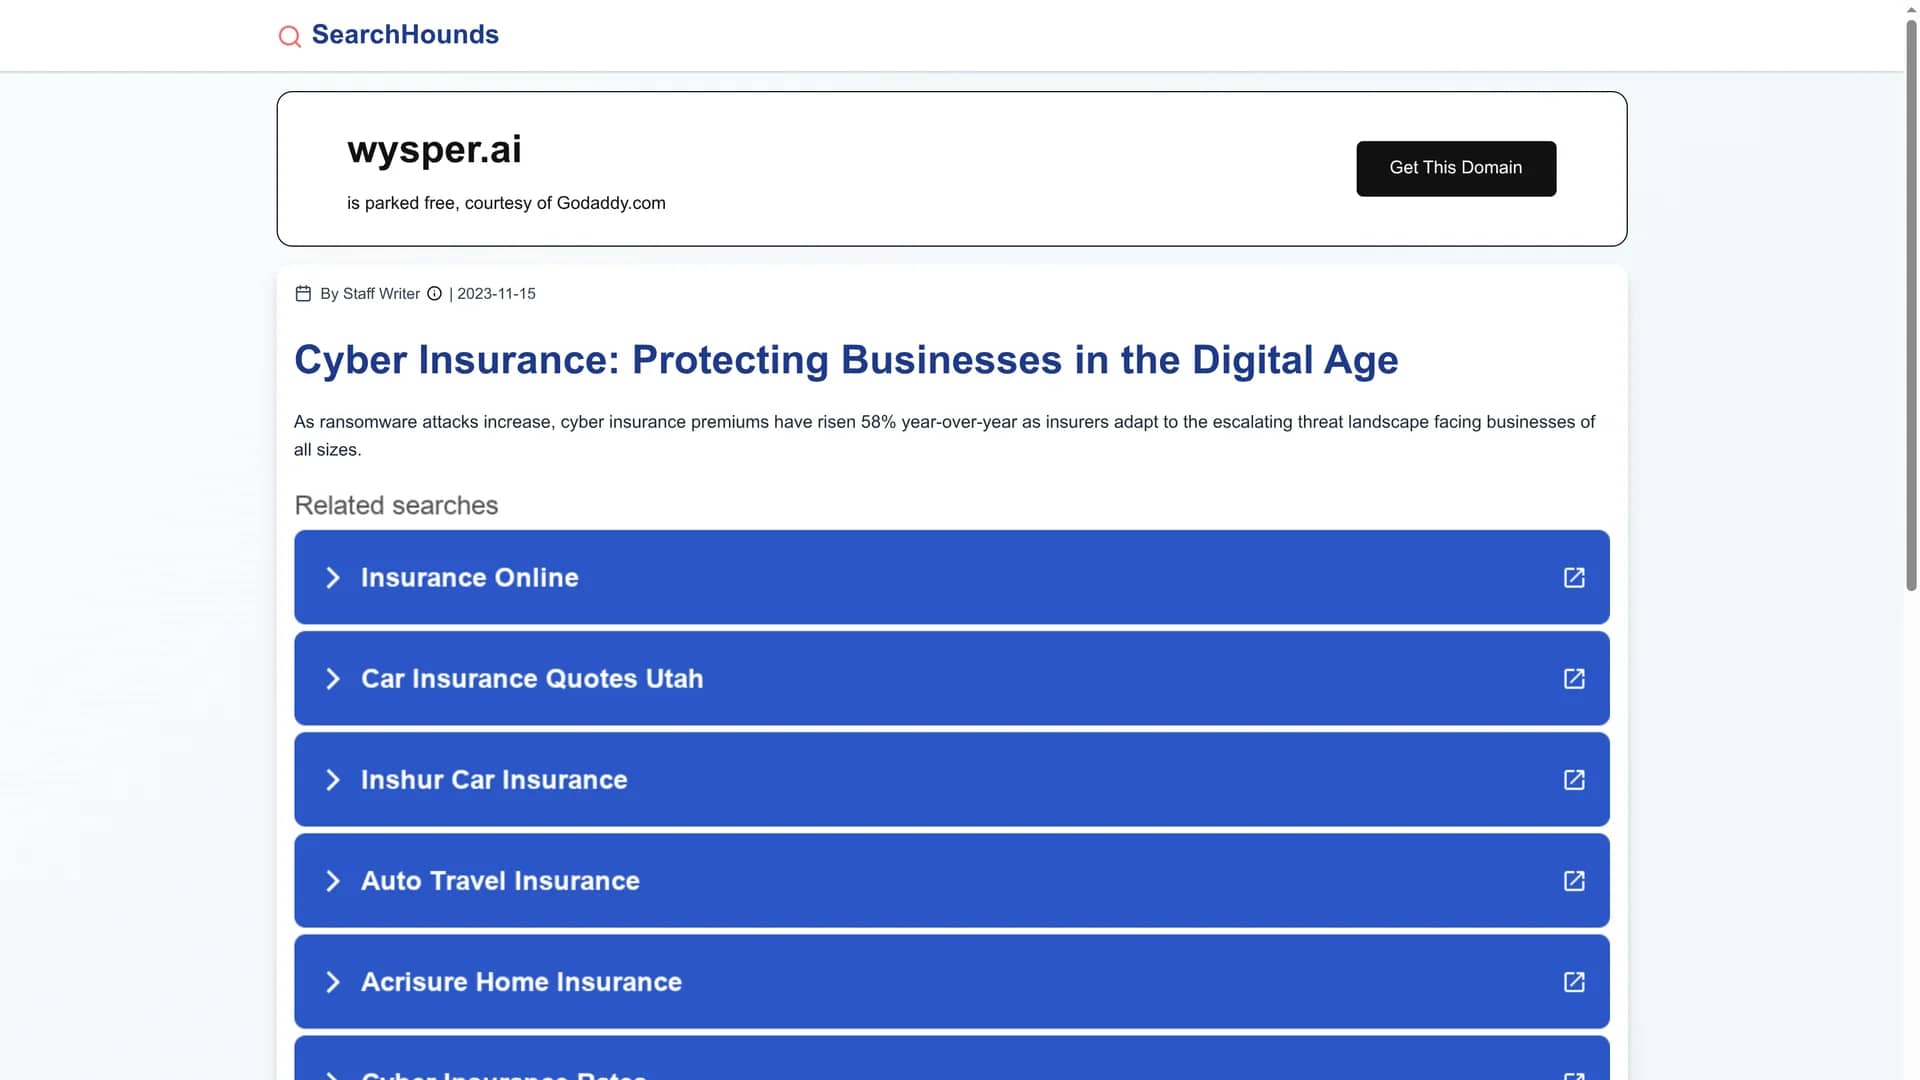This screenshot has height=1080, width=1920.
Task: Click external link icon on Acrisure Home Insurance
Action: [1573, 981]
